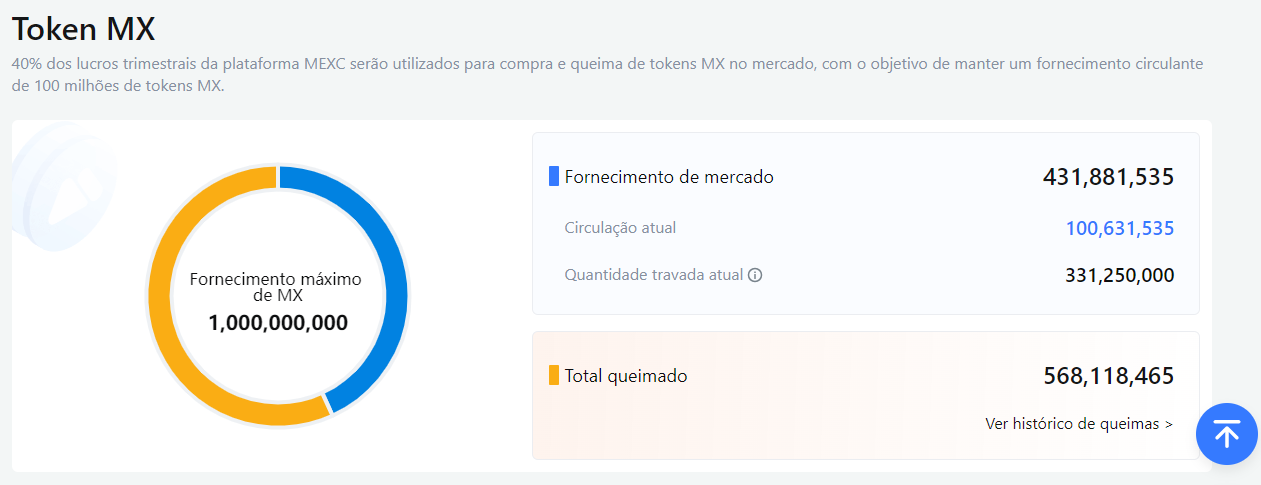
Task: Open Ver histórico de queimas link
Action: 1079,424
